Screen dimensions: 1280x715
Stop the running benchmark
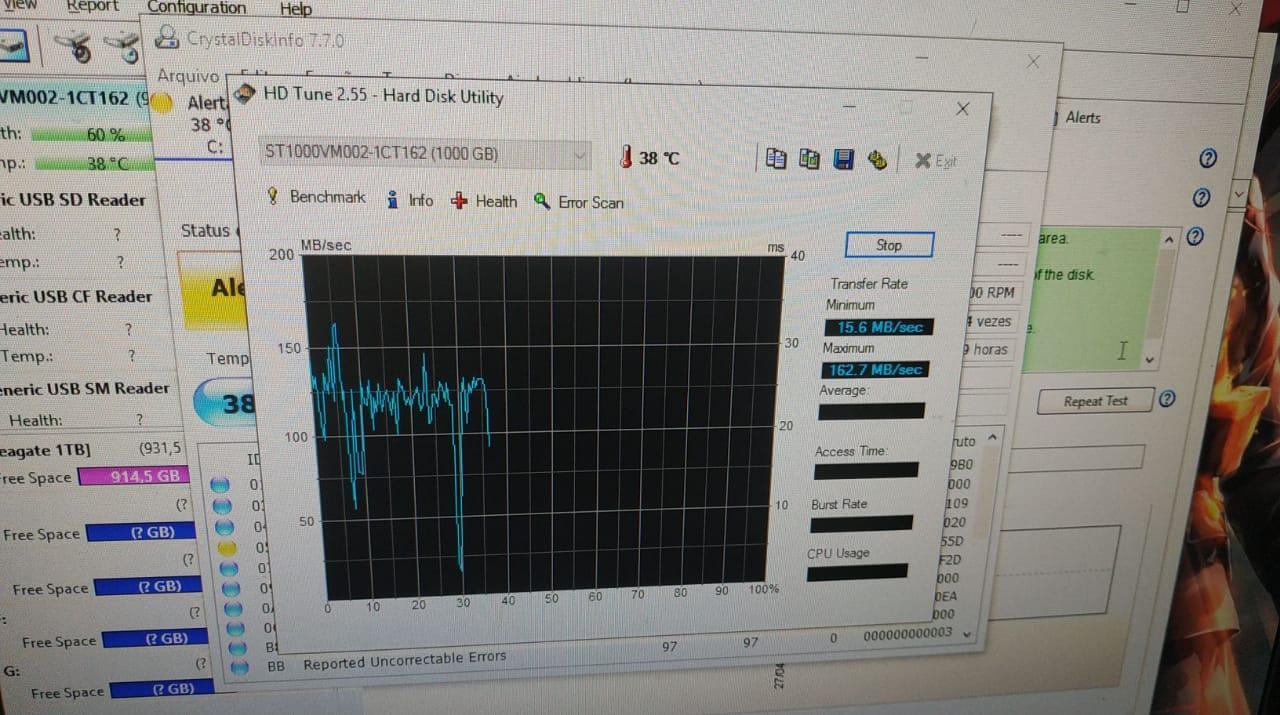[889, 245]
